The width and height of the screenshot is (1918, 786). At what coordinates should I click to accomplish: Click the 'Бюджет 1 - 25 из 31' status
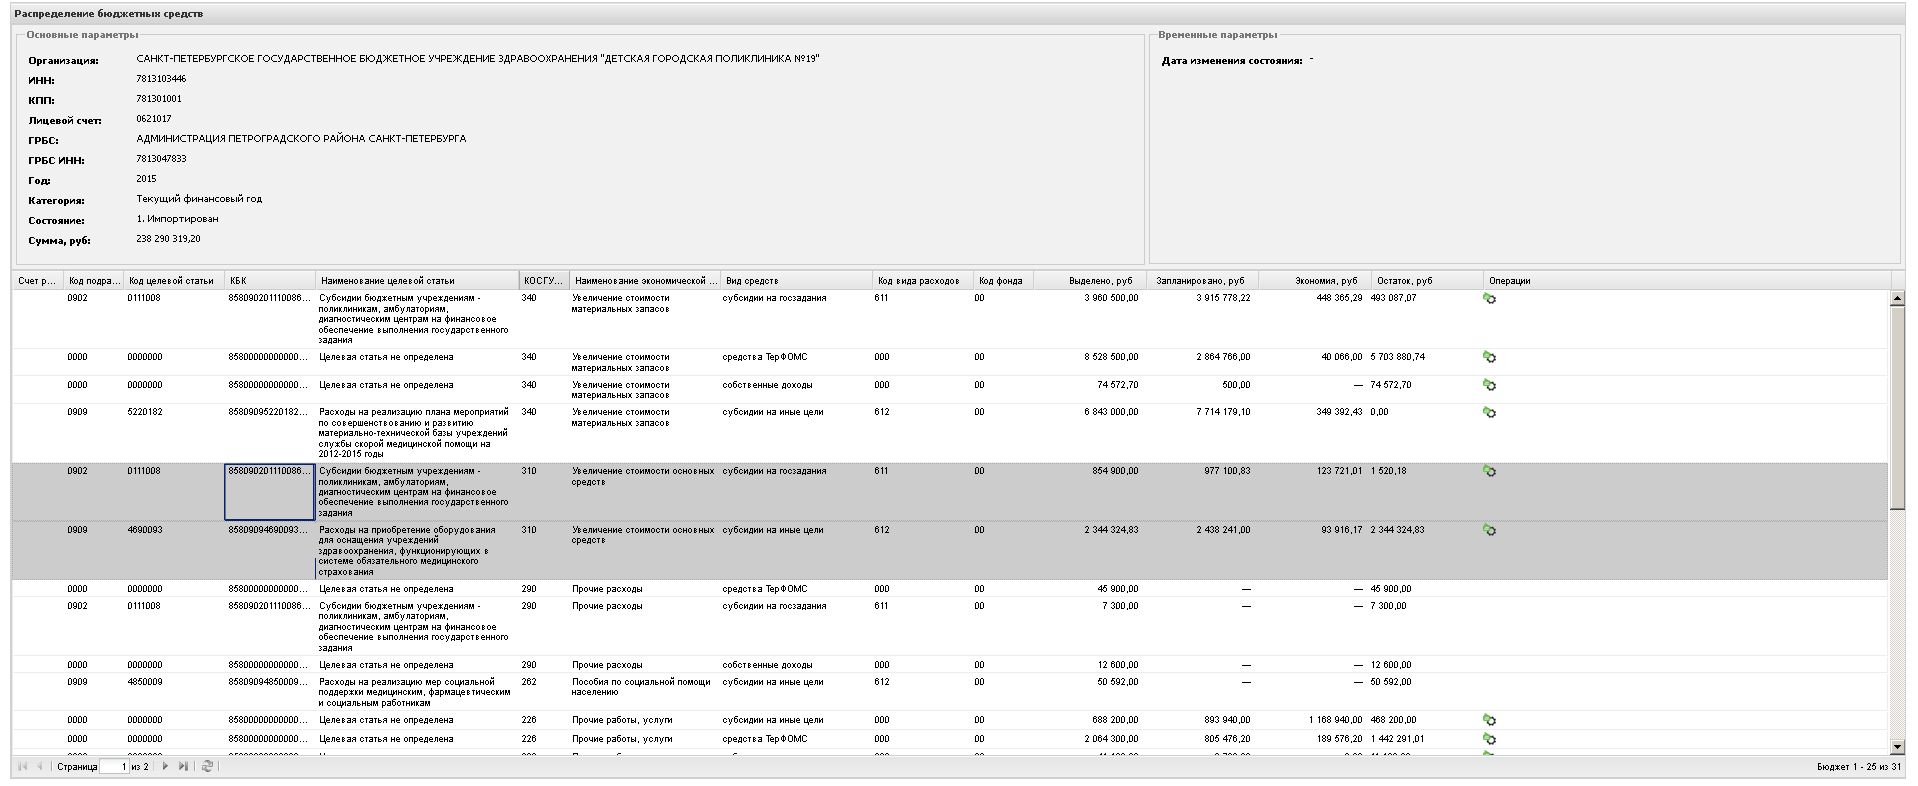coord(1860,767)
